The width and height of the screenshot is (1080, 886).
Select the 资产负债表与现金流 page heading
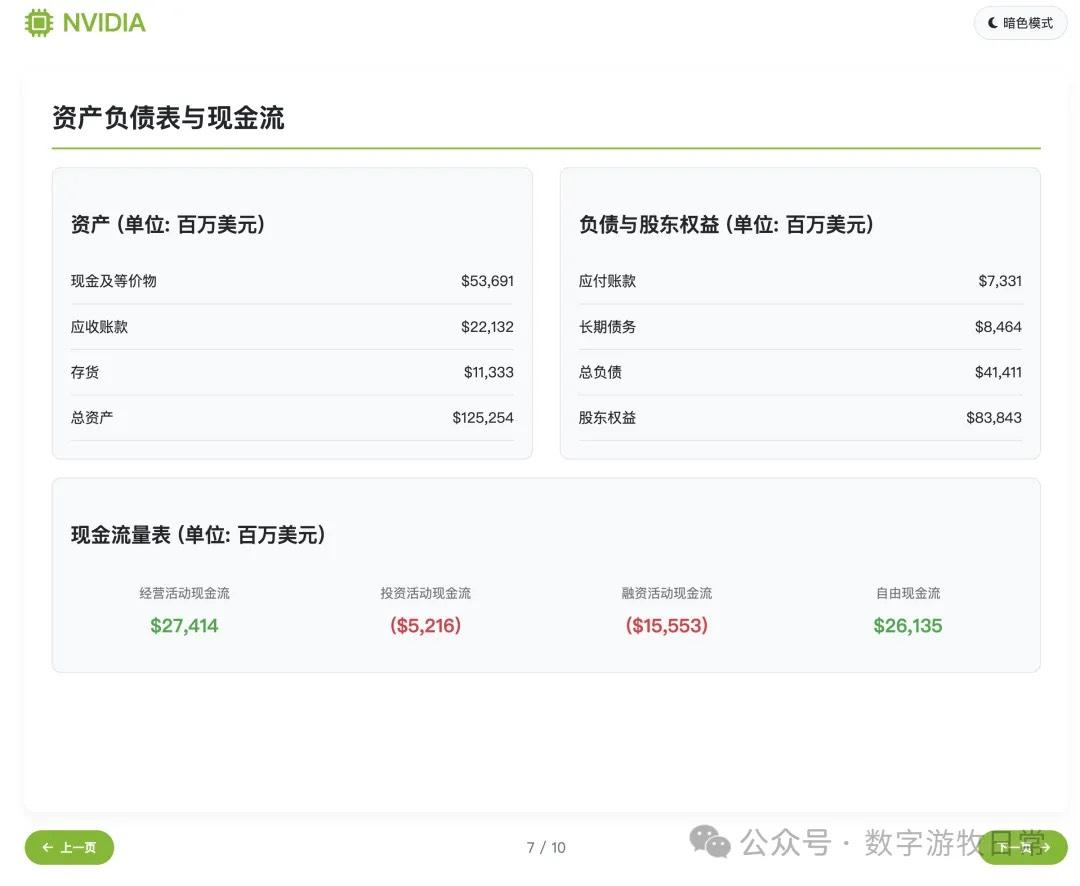point(168,117)
